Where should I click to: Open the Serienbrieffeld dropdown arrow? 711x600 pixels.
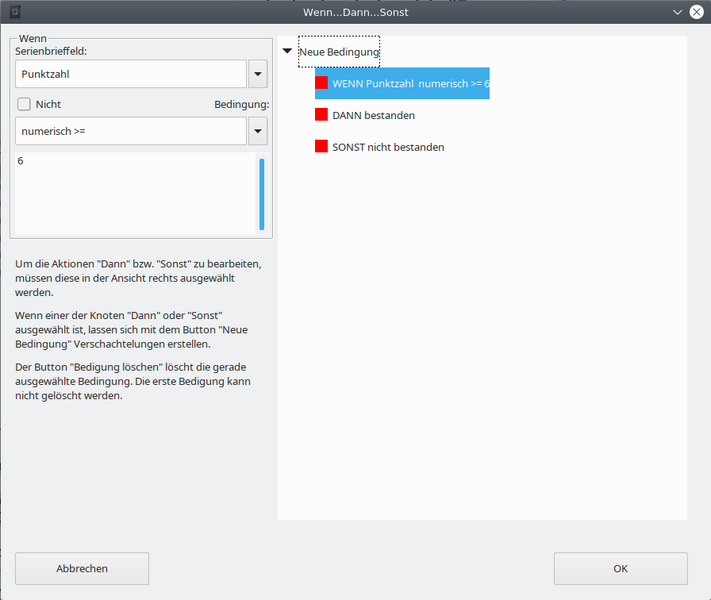257,74
